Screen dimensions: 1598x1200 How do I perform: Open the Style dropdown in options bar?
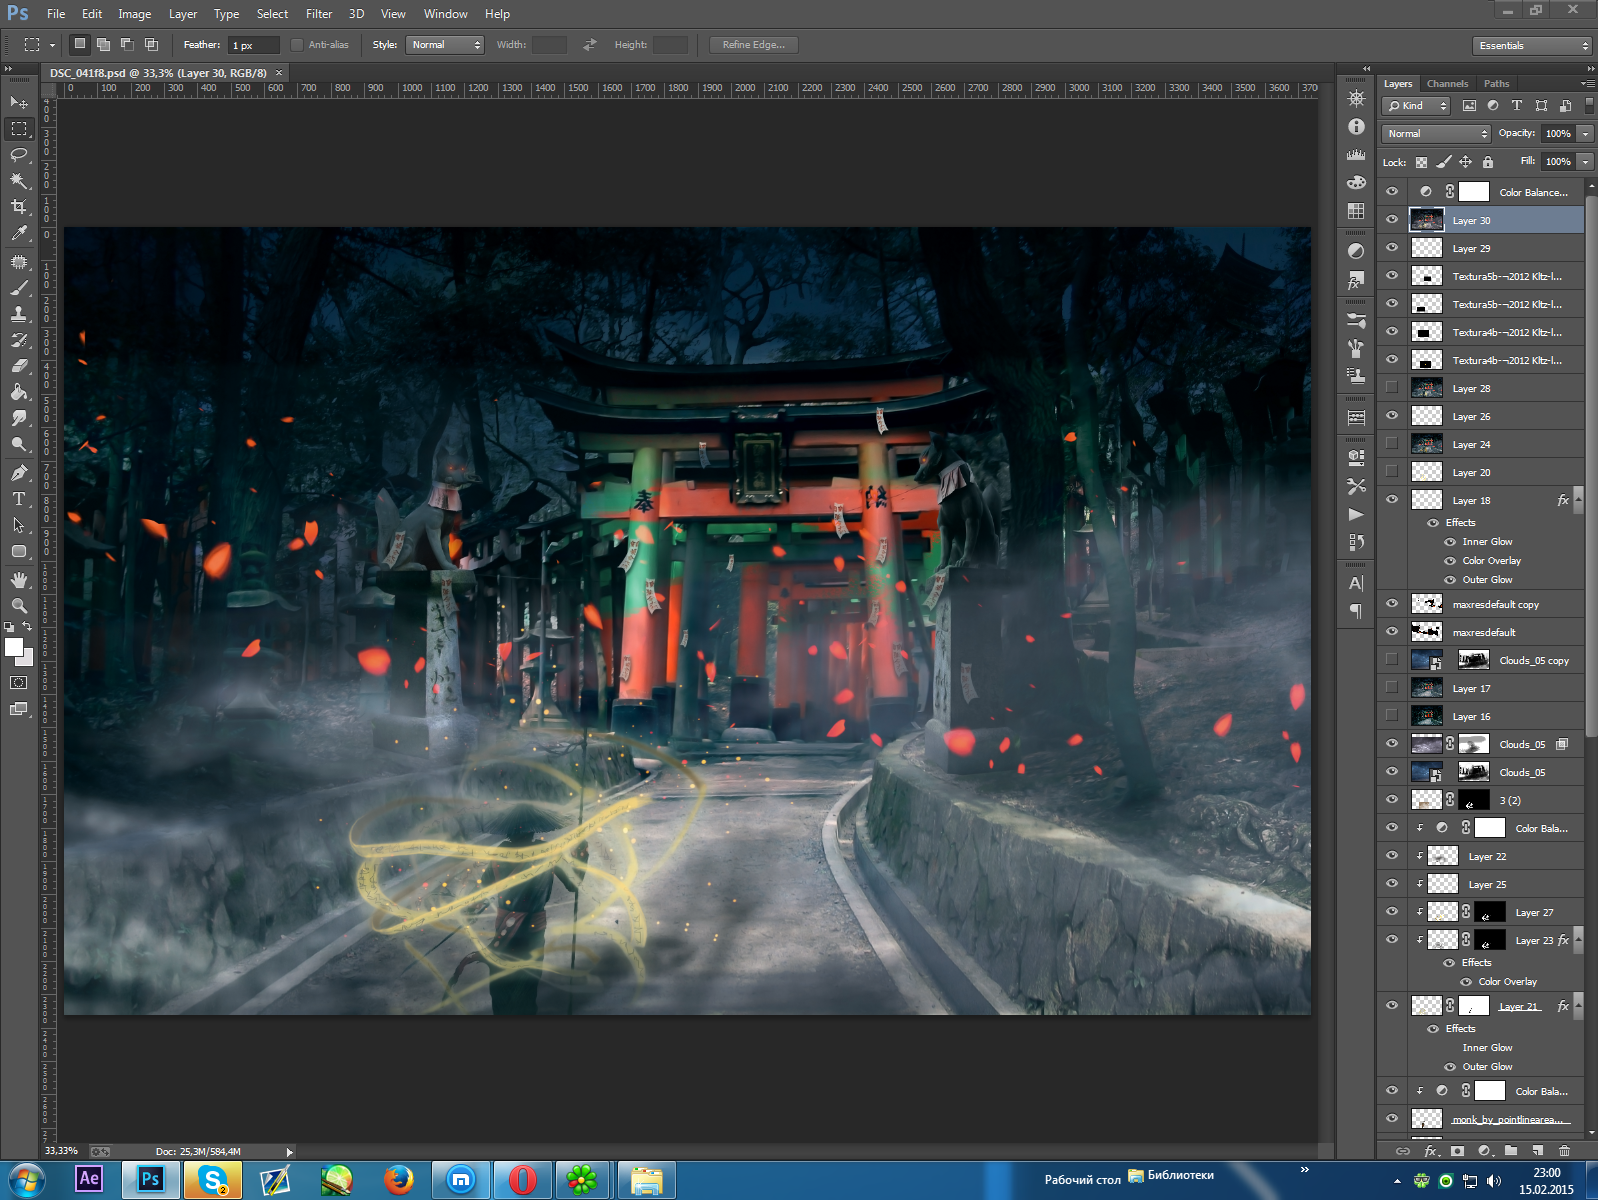[445, 45]
